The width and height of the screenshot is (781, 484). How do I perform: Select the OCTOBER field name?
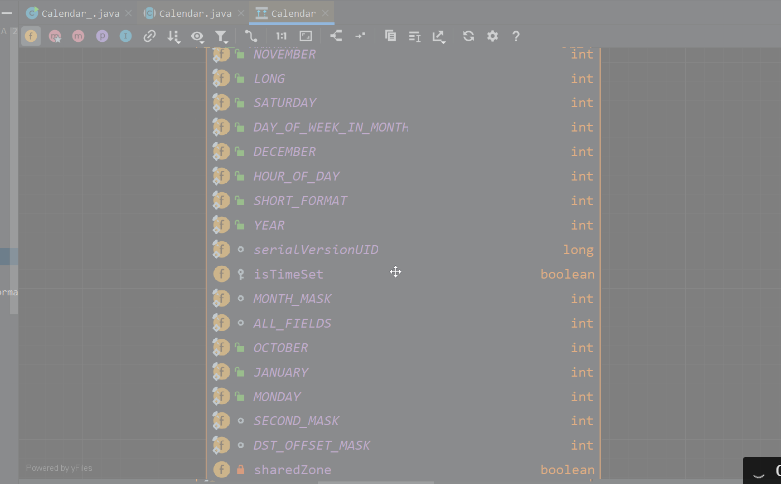click(x=280, y=348)
